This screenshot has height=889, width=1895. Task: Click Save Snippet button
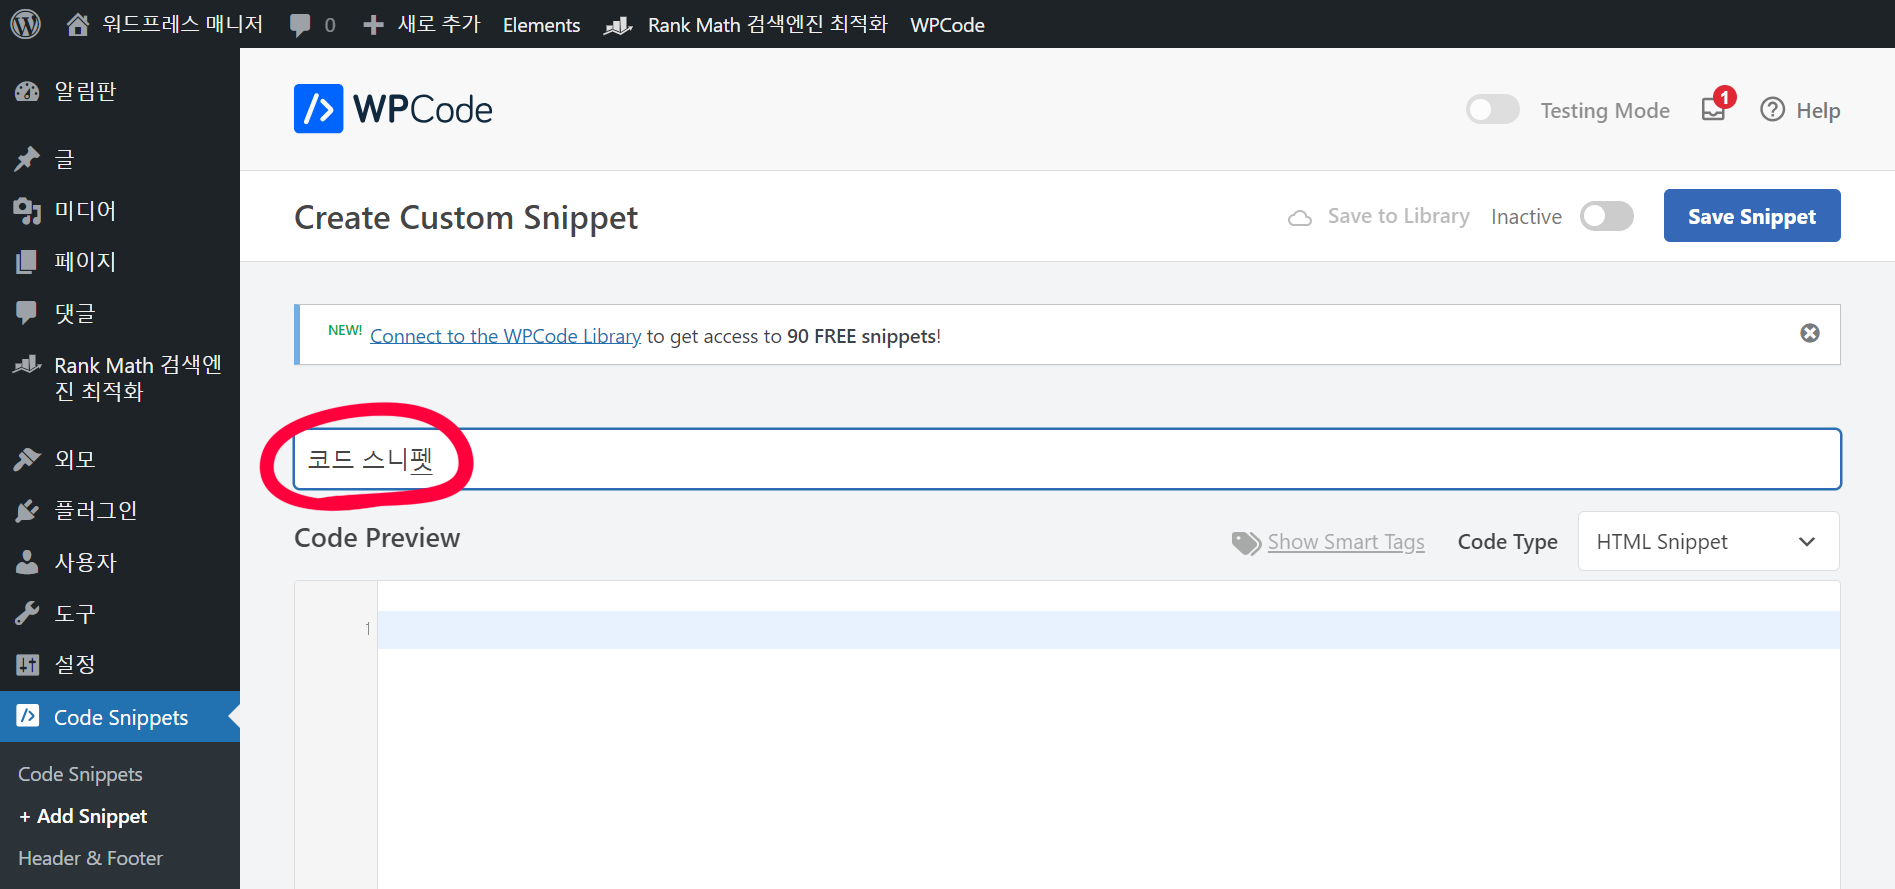[x=1752, y=216]
